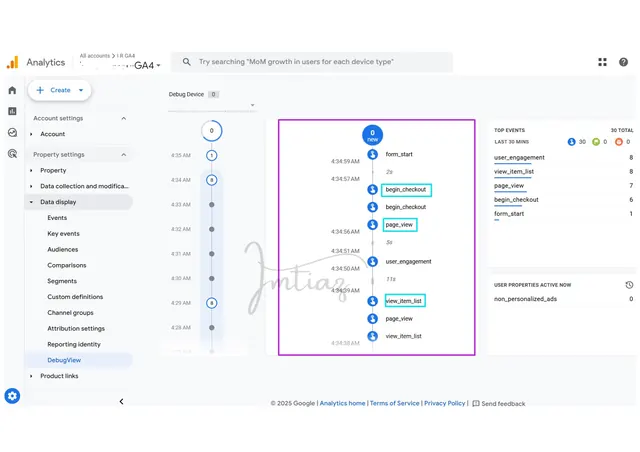Click the green key events count icon
Image resolution: width=640 pixels, height=452 pixels.
point(596,142)
